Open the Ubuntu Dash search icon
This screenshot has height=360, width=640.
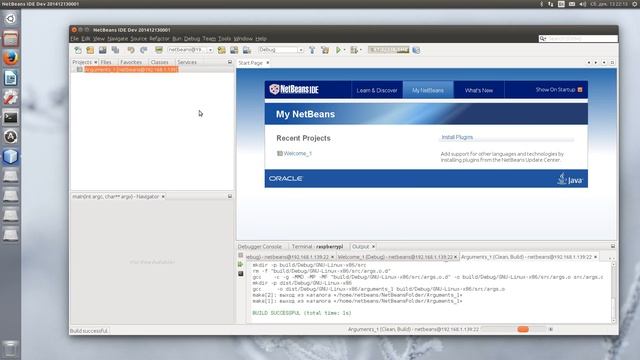pos(11,18)
